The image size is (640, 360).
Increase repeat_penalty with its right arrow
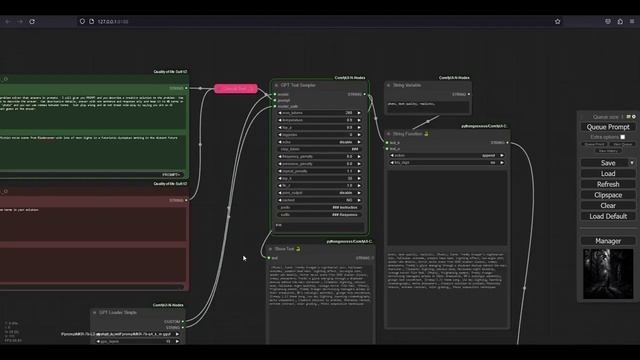[x=359, y=171]
